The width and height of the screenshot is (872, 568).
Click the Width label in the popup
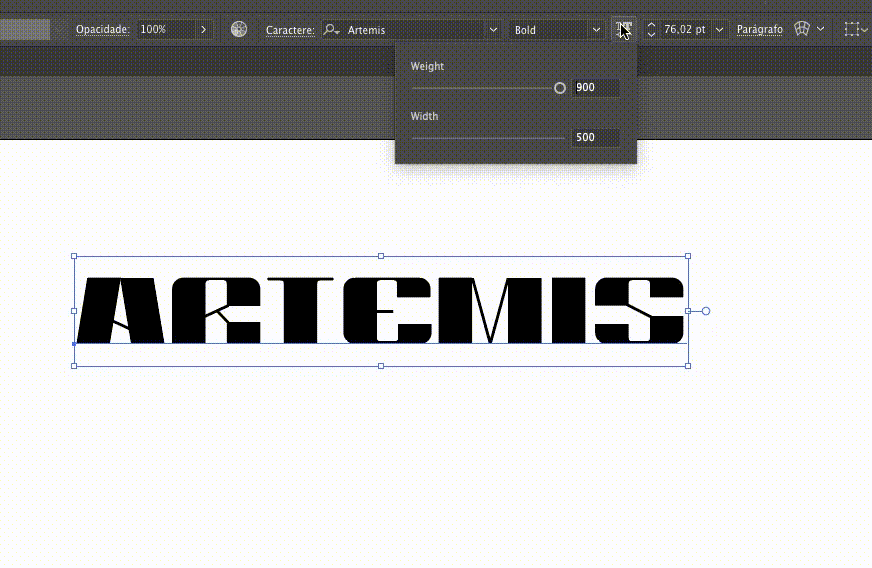[424, 116]
